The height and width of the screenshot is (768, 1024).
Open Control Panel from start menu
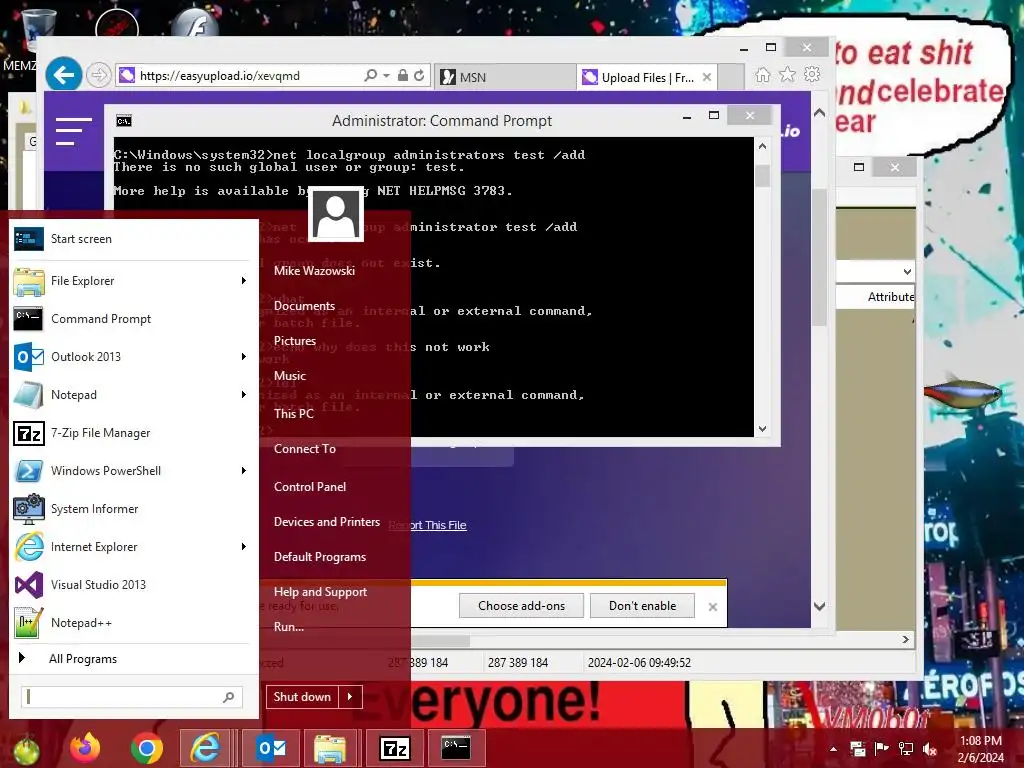pos(310,487)
